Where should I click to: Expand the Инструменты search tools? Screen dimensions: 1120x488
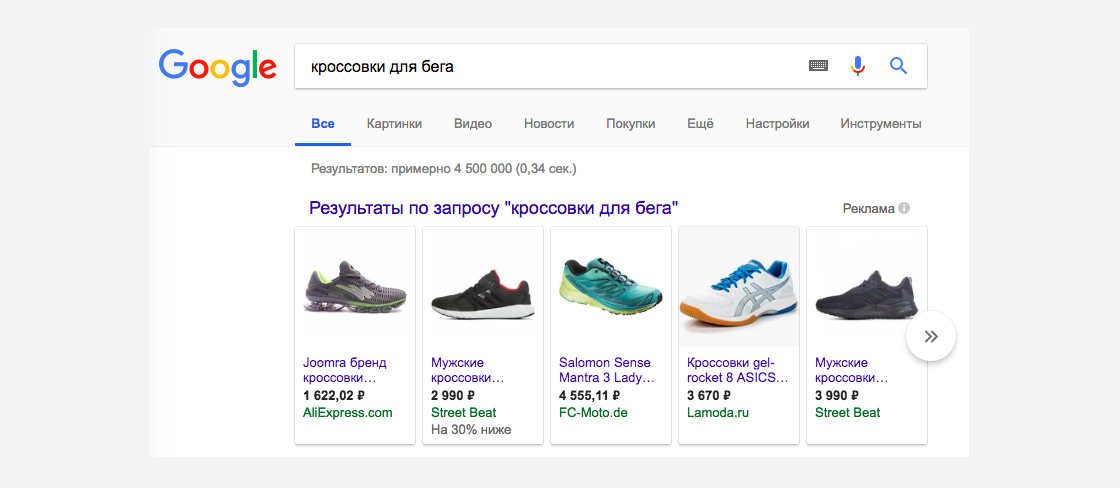click(881, 124)
